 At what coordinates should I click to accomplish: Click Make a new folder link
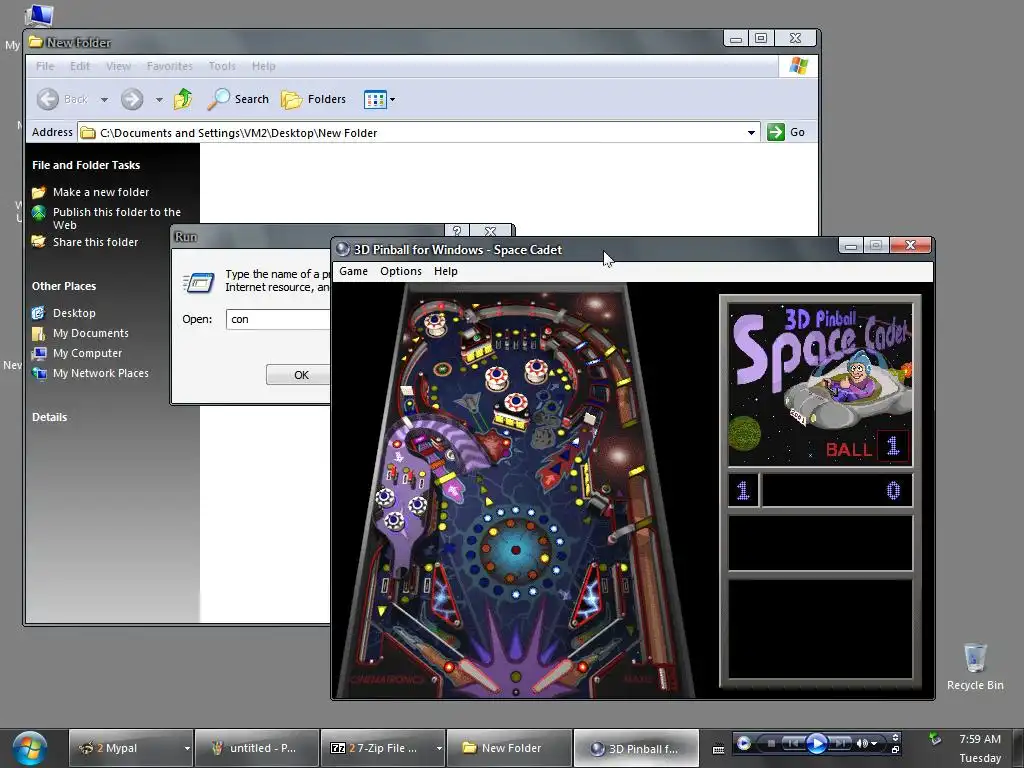point(101,192)
